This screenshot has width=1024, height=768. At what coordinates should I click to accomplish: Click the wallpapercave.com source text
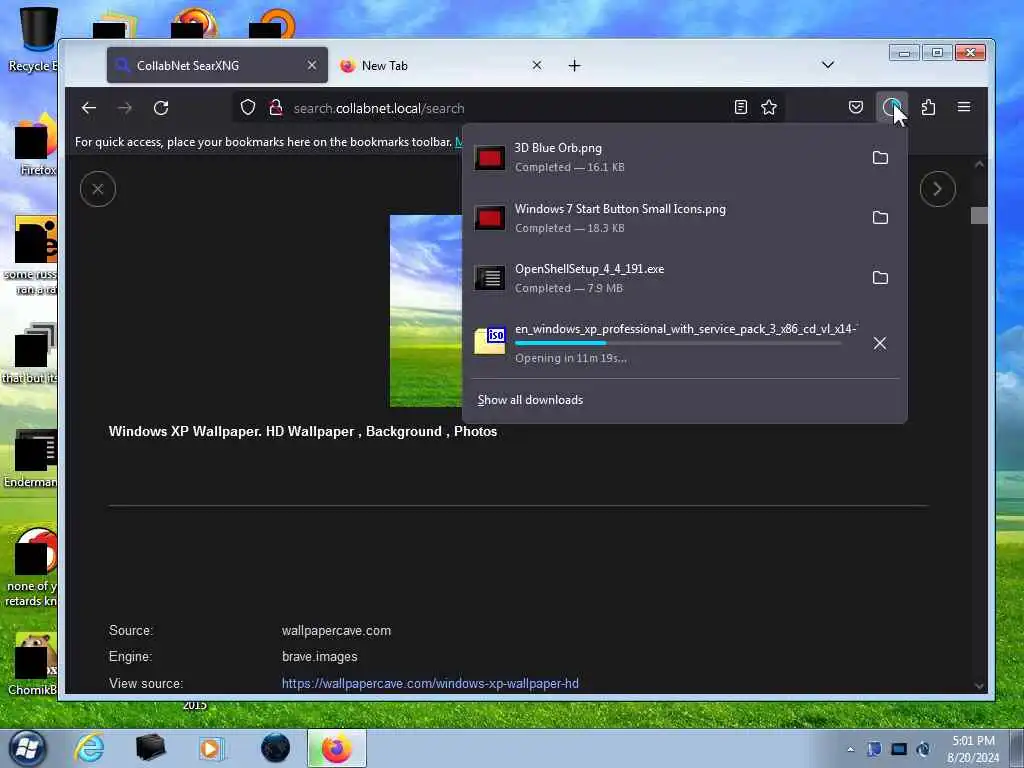(336, 631)
